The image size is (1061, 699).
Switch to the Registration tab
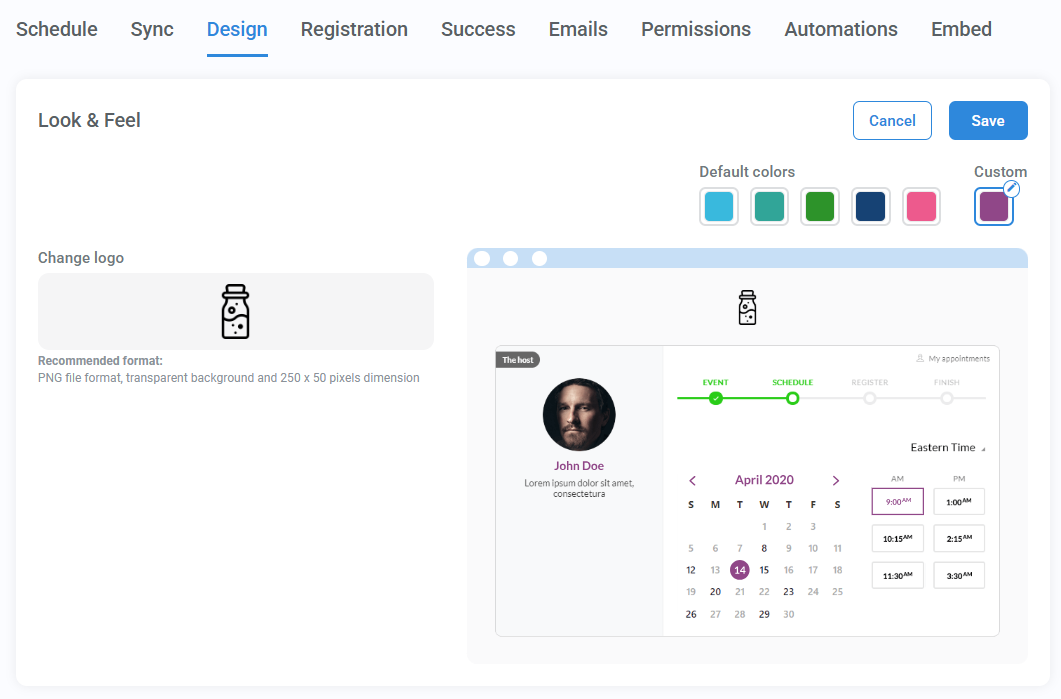tap(354, 30)
